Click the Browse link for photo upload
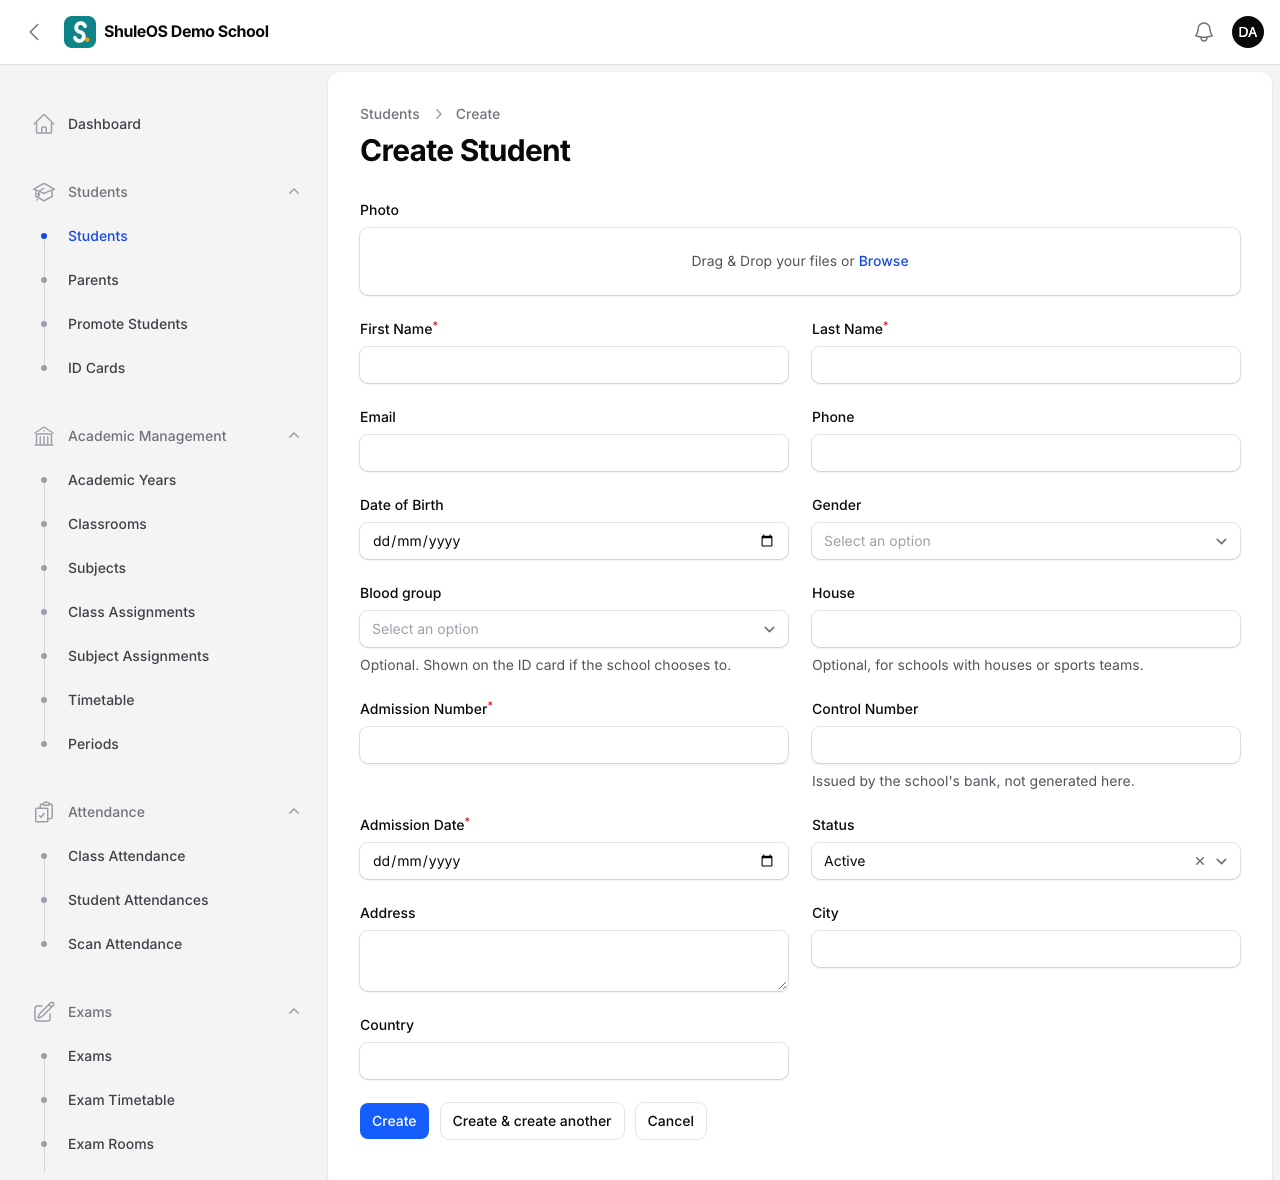The height and width of the screenshot is (1180, 1280). tap(884, 261)
